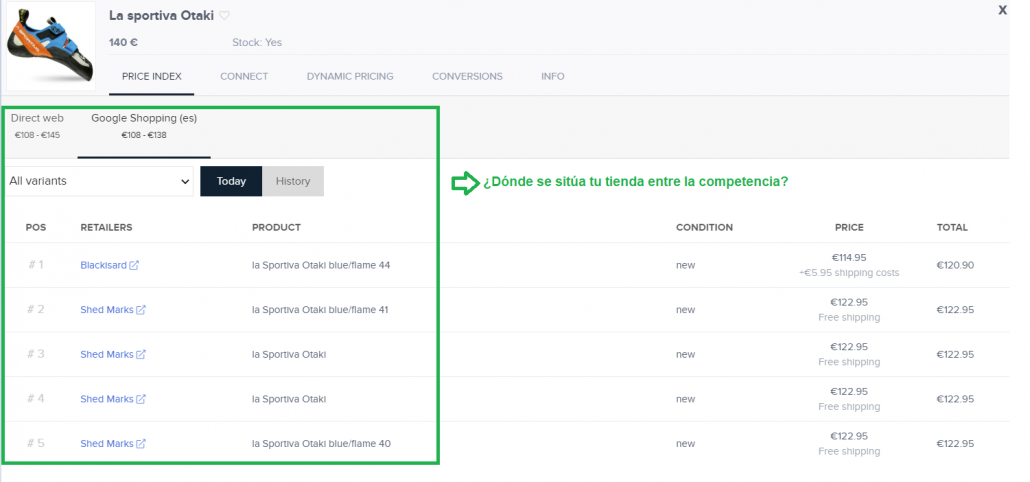Open the CONVERSIONS tab

click(x=467, y=76)
